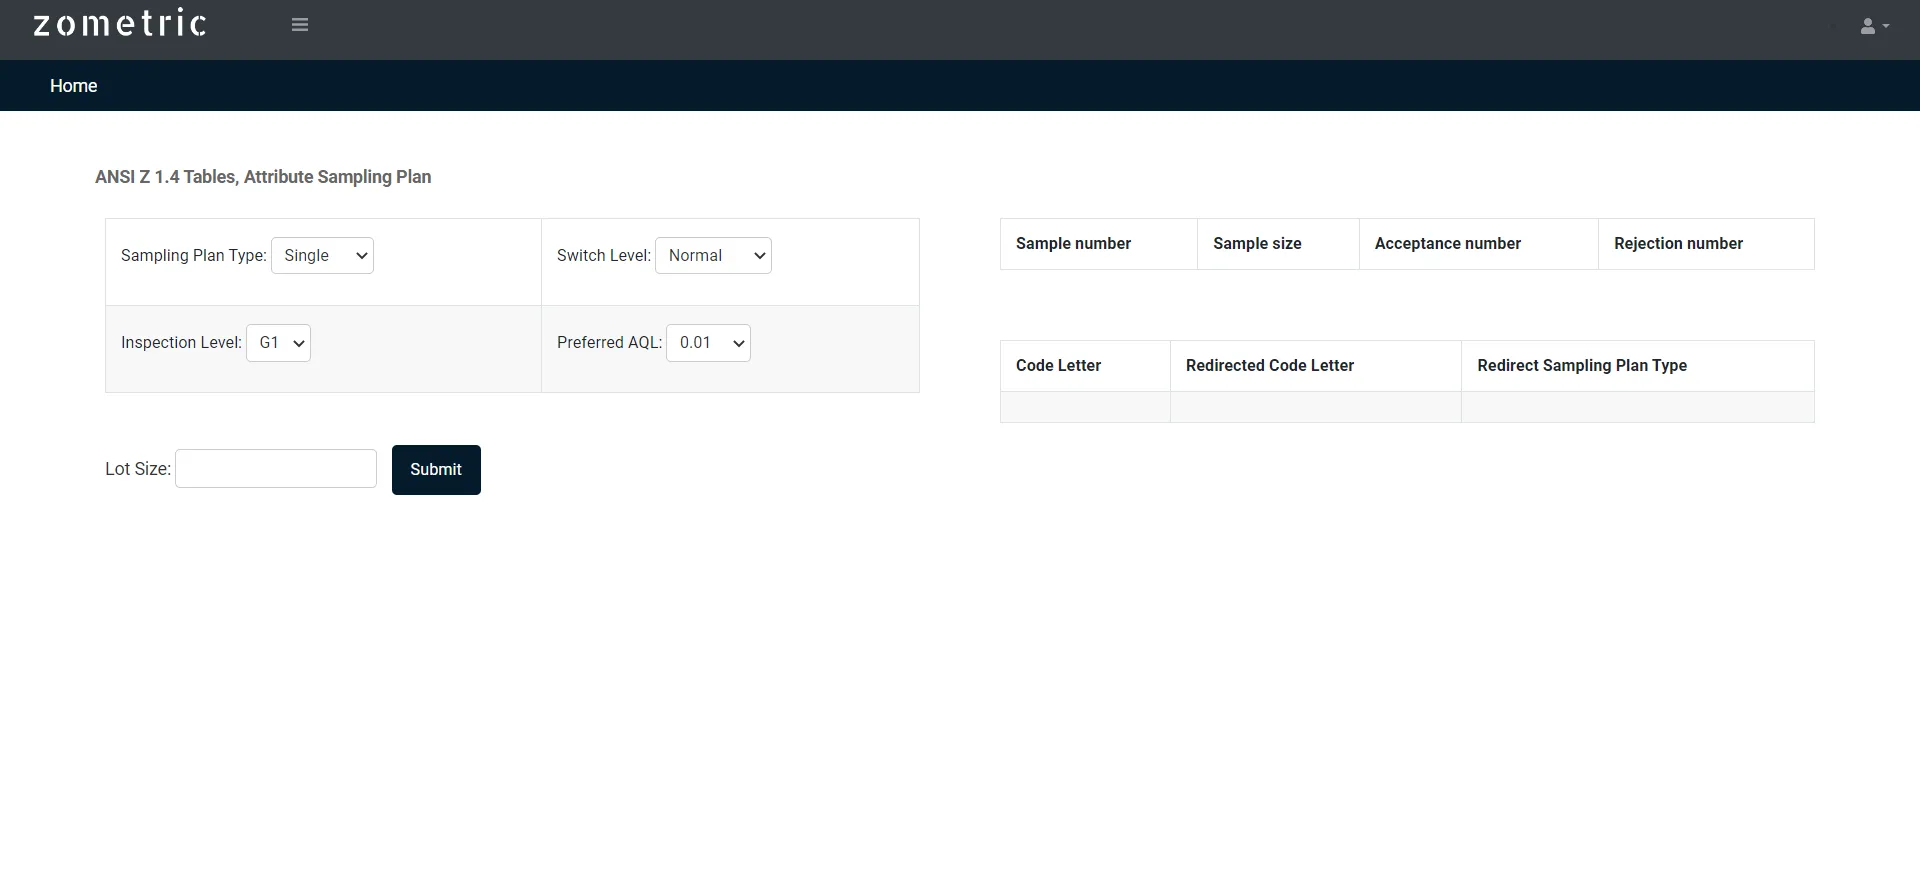Click the ANSI Z 1.4 Tables heading
The image size is (1920, 875).
click(263, 177)
